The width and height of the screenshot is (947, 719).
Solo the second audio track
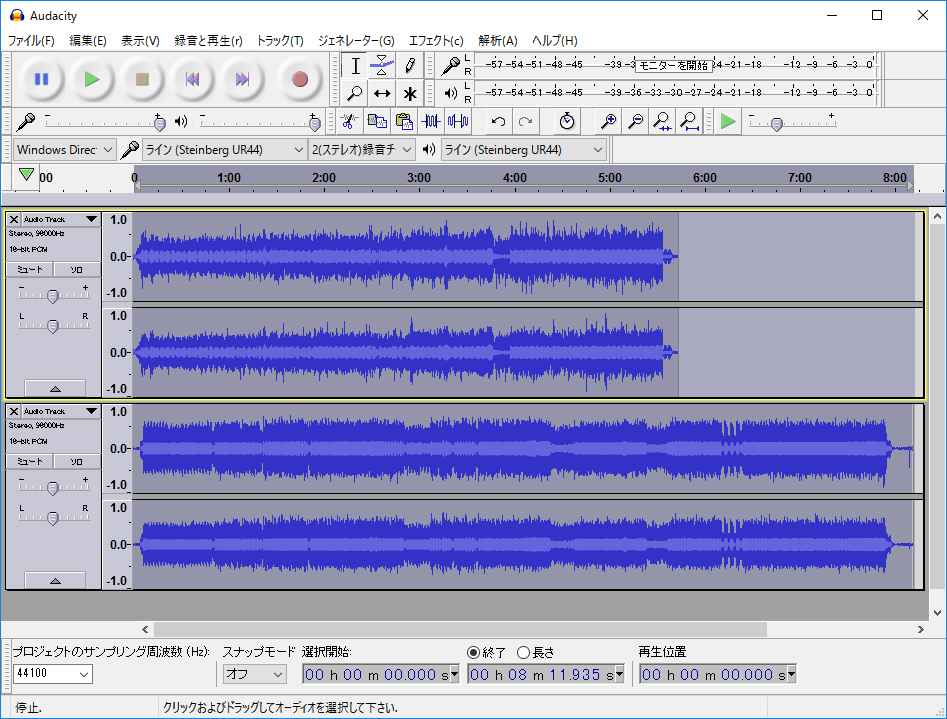pyautogui.click(x=77, y=462)
